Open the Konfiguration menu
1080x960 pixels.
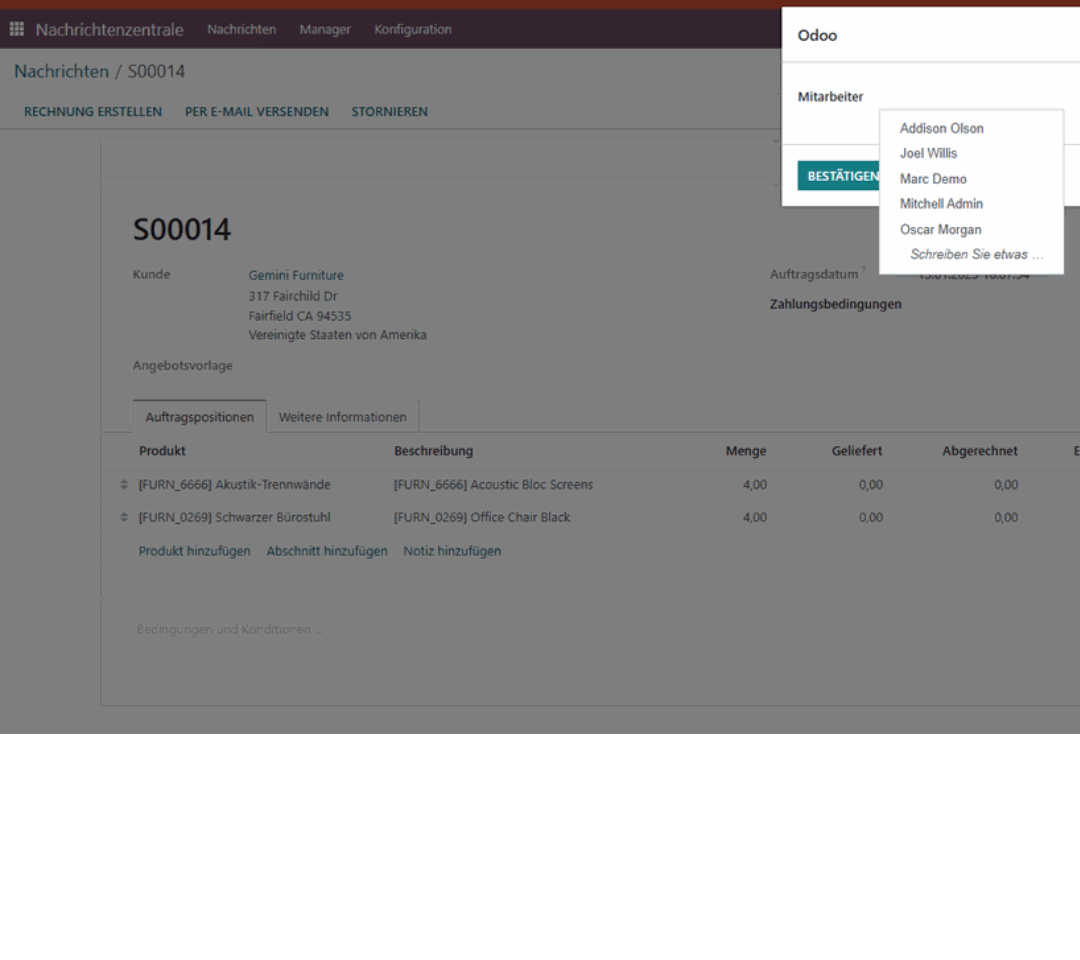coord(413,30)
